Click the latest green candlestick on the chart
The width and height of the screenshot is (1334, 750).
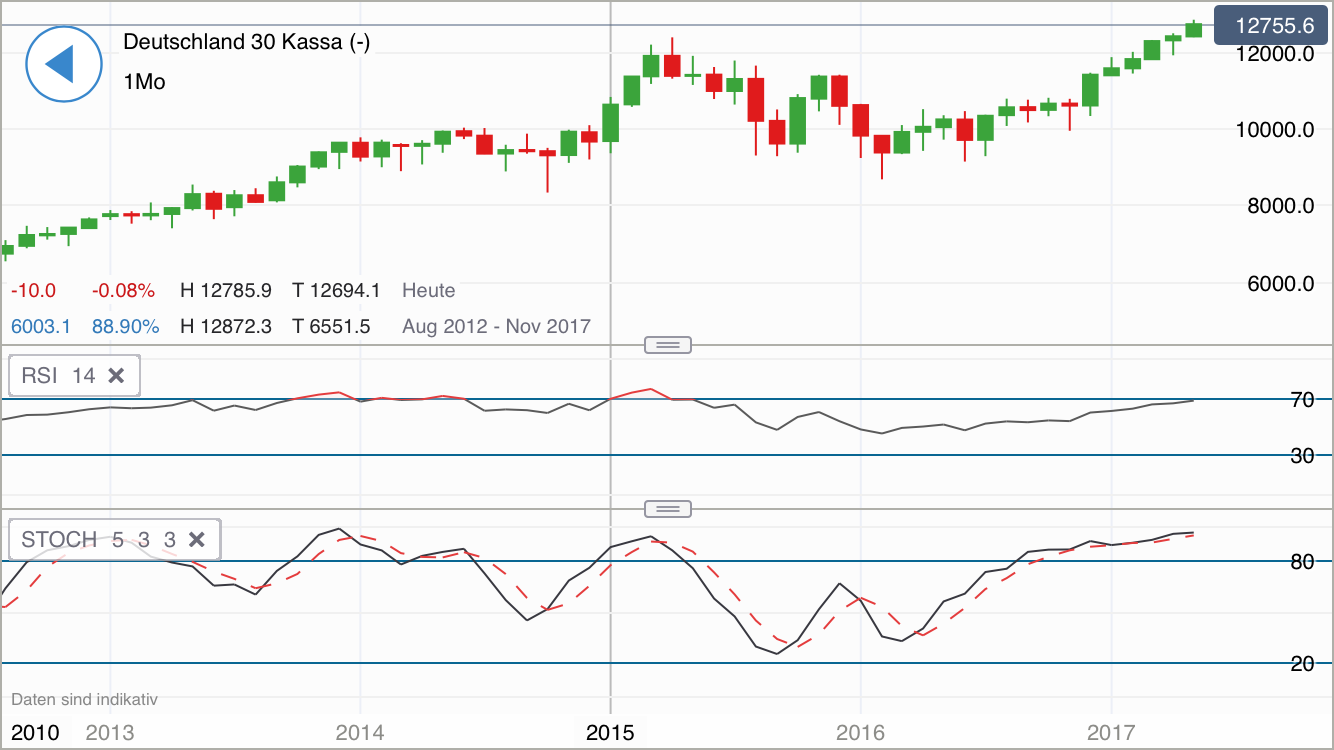point(1194,32)
